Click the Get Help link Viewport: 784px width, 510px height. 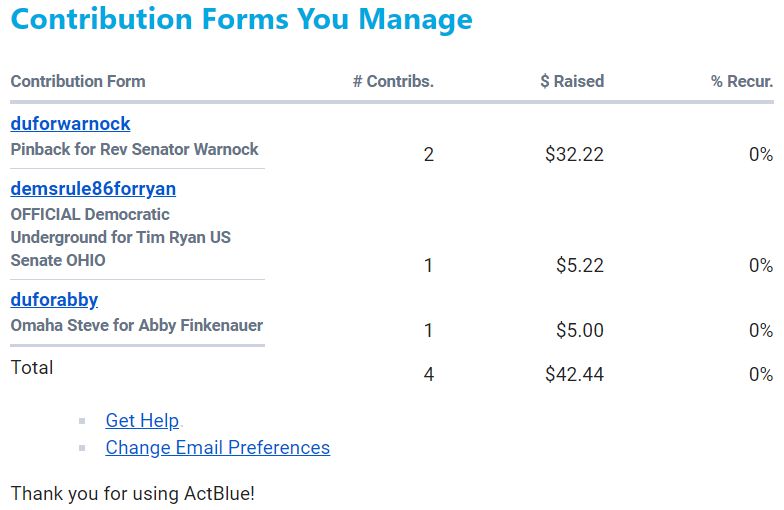tap(142, 421)
